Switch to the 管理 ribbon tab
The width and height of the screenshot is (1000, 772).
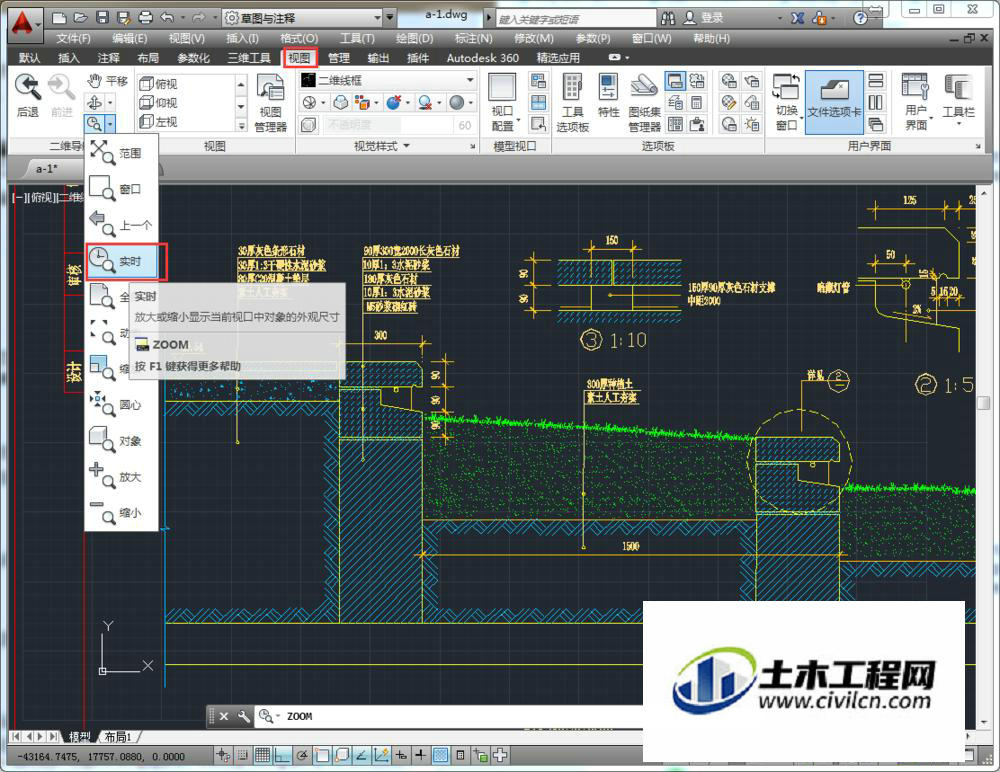(339, 58)
